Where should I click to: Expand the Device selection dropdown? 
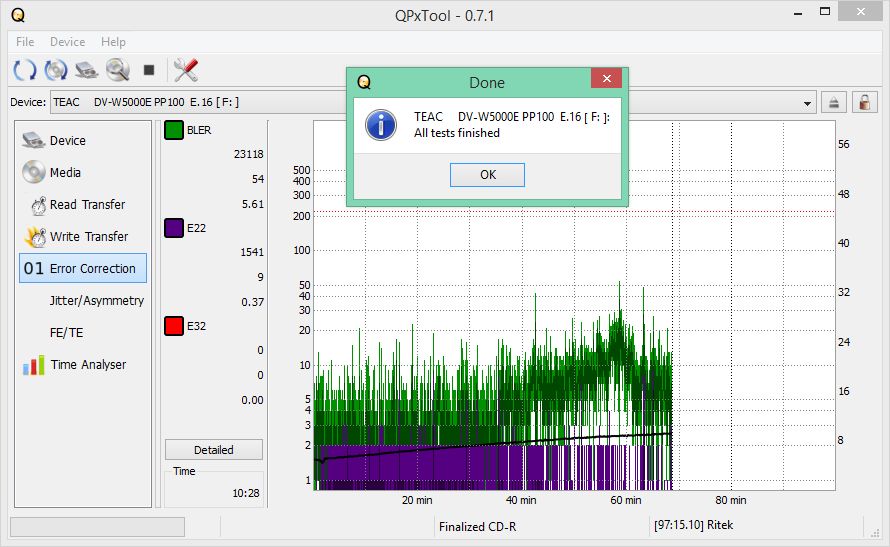[807, 103]
